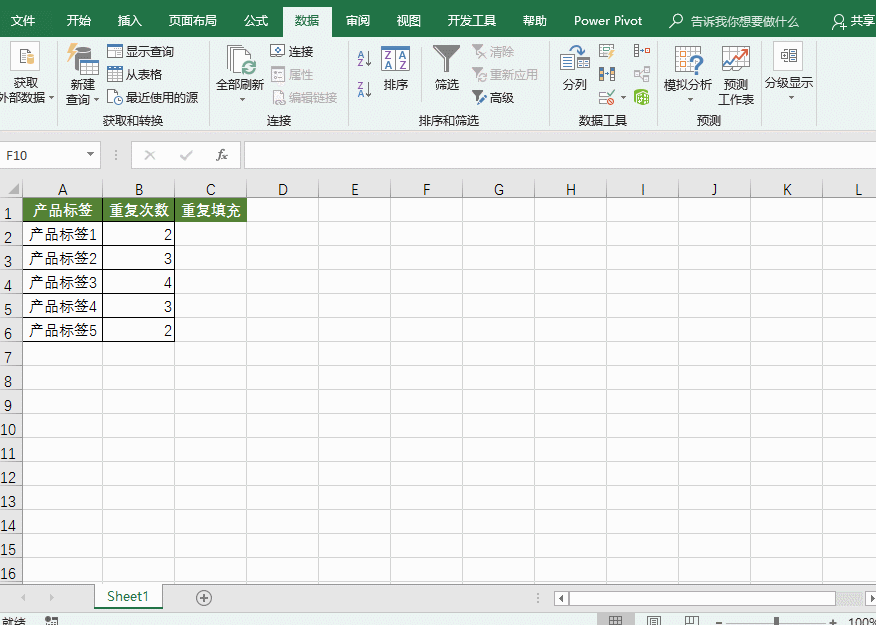Click the green Manage Data Model icon

[641, 97]
